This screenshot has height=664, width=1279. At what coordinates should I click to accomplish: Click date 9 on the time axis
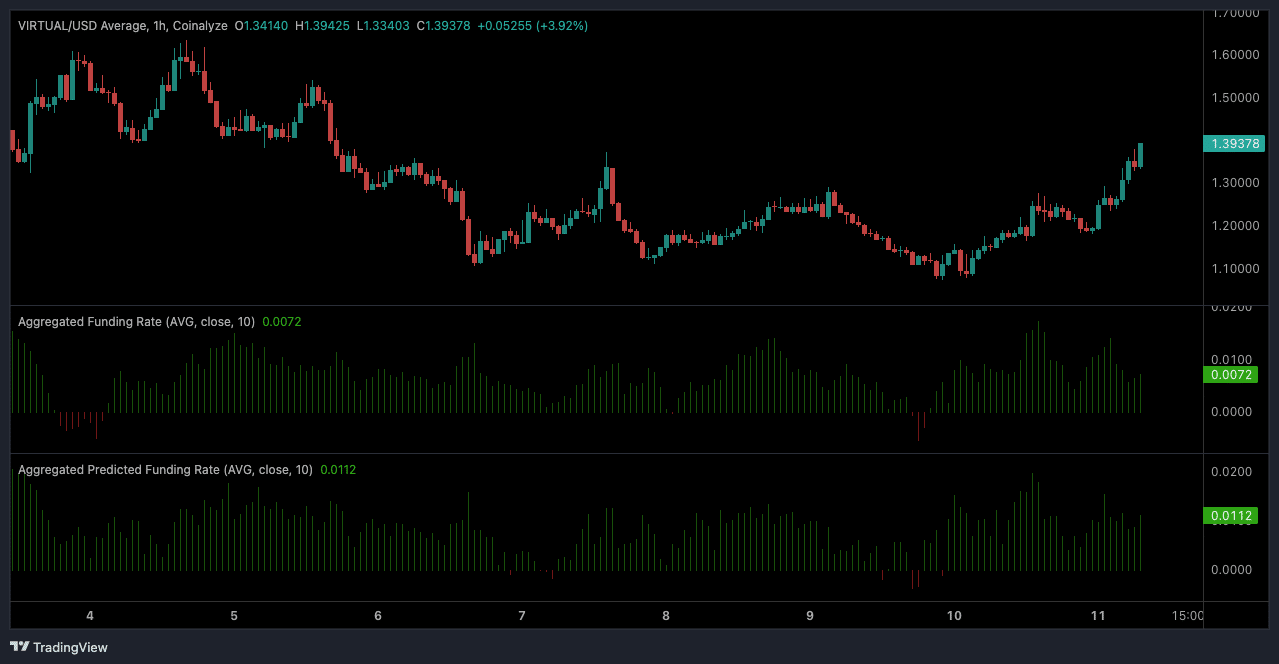click(x=810, y=616)
